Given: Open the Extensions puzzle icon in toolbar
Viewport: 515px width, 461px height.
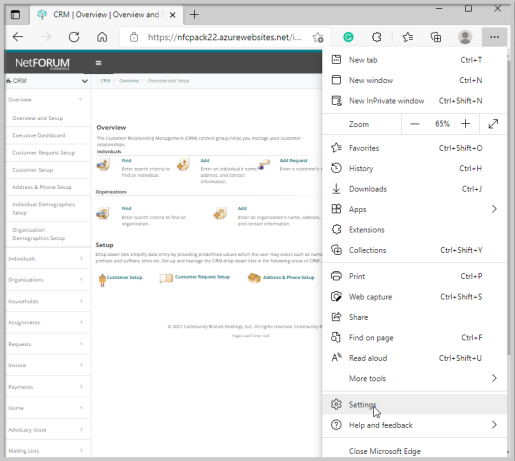Looking at the screenshot, I should coord(377,37).
